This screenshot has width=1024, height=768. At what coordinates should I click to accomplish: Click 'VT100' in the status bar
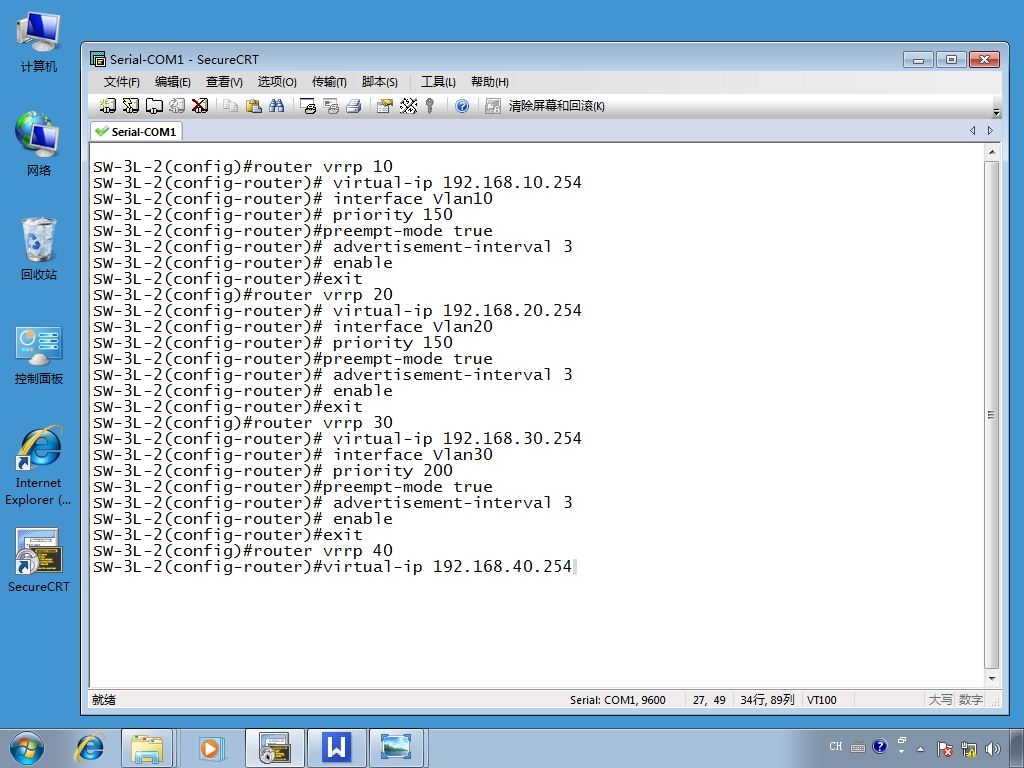(822, 700)
